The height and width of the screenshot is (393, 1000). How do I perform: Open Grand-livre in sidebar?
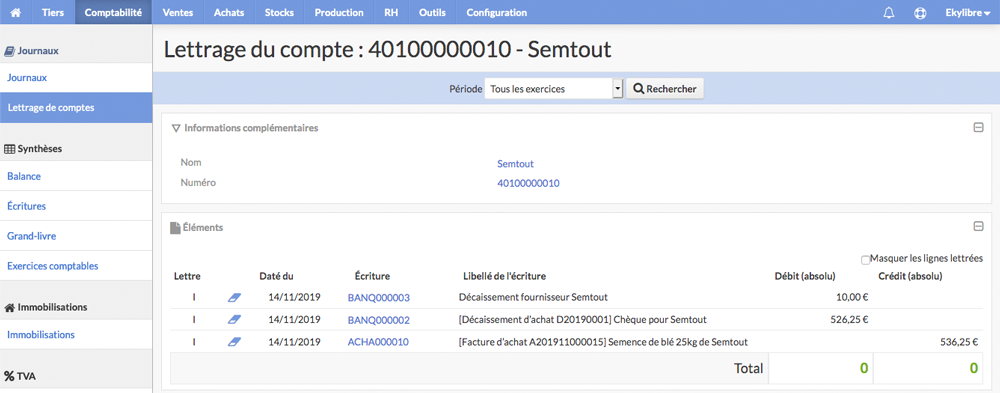(76, 236)
